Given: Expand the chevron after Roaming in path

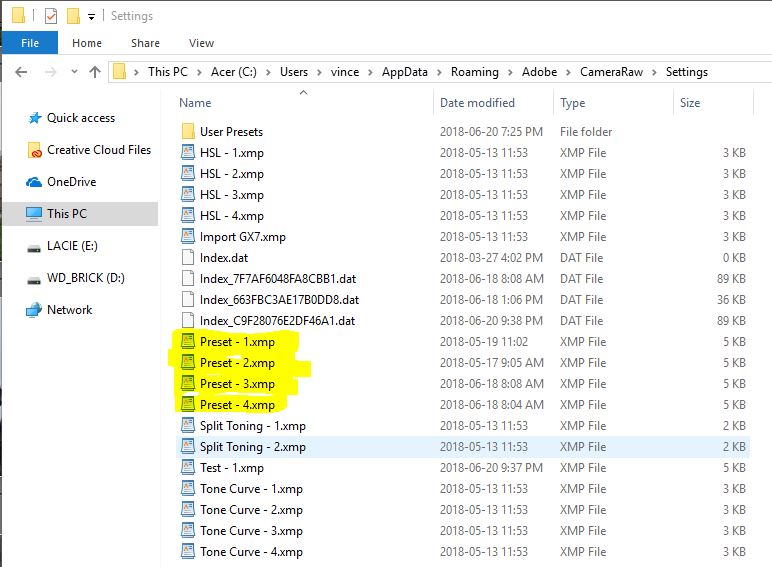Looking at the screenshot, I should 510,72.
